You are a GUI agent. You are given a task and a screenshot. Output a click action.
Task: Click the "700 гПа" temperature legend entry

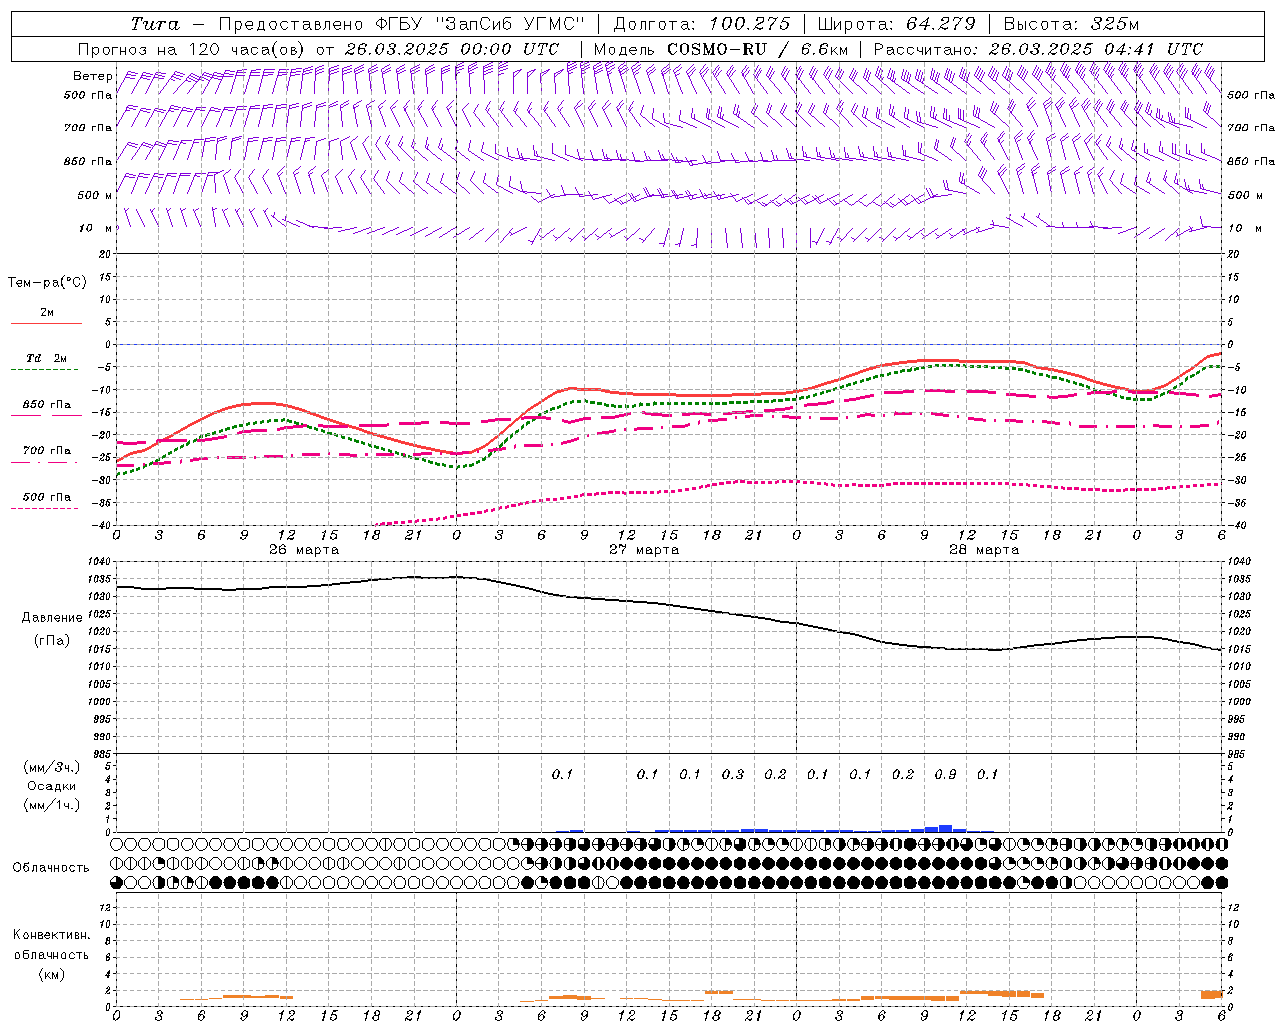point(47,451)
